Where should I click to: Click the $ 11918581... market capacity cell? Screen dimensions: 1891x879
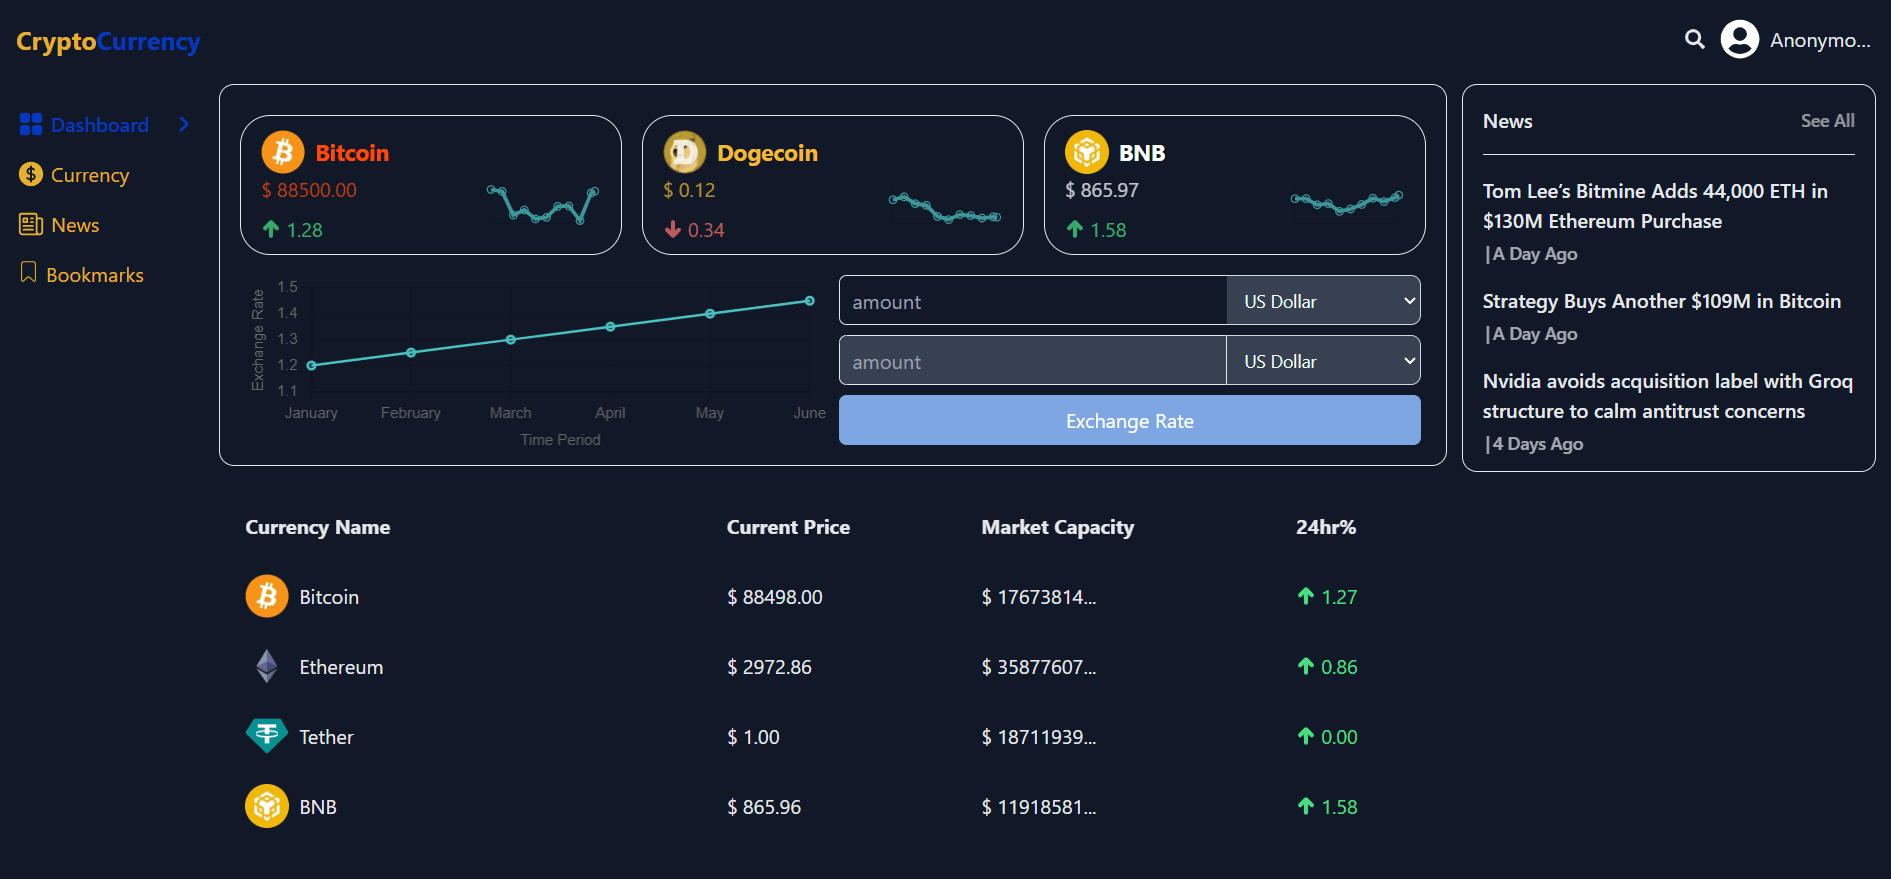tap(1039, 807)
